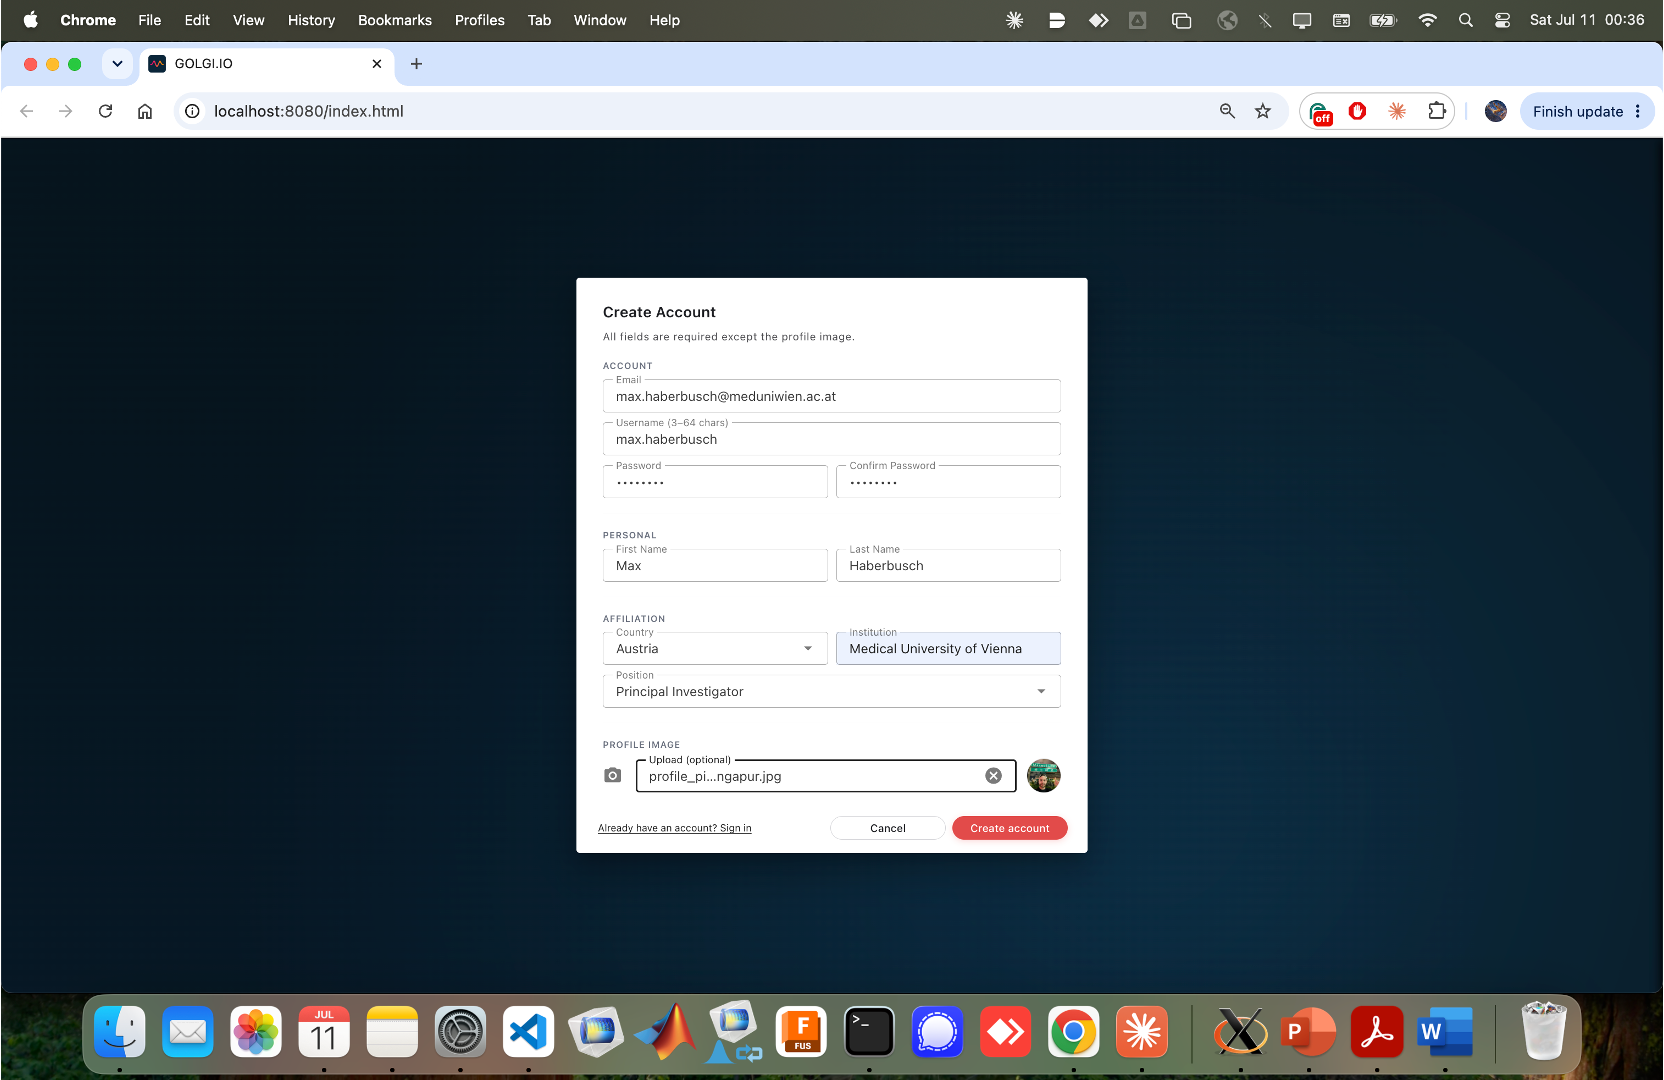Open the Apple menu
The image size is (1664, 1080).
[31, 20]
